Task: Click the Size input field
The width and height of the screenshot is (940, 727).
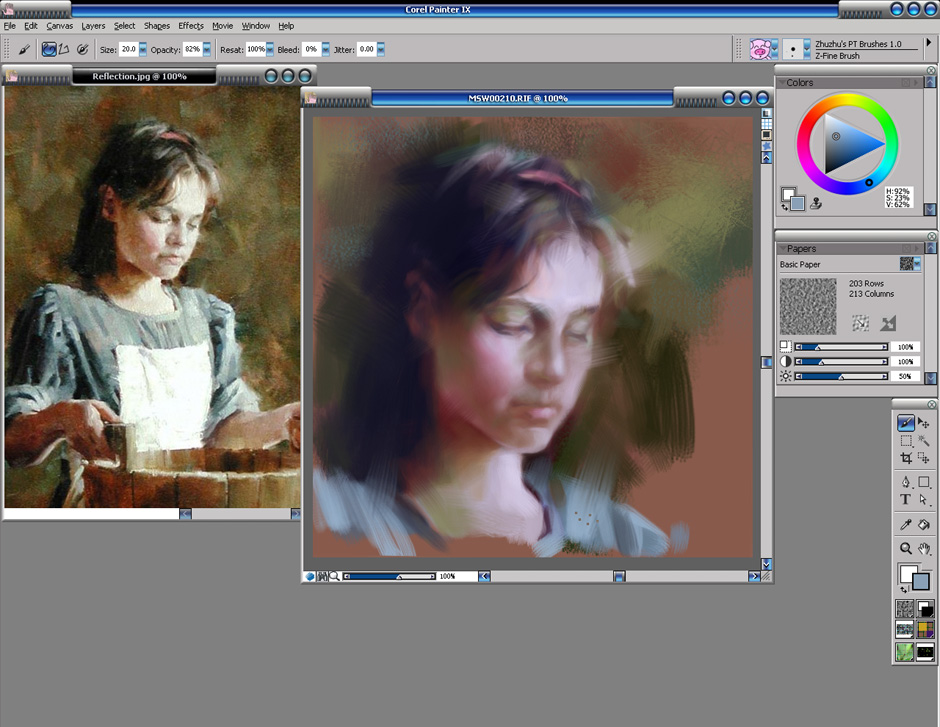Action: click(x=128, y=50)
